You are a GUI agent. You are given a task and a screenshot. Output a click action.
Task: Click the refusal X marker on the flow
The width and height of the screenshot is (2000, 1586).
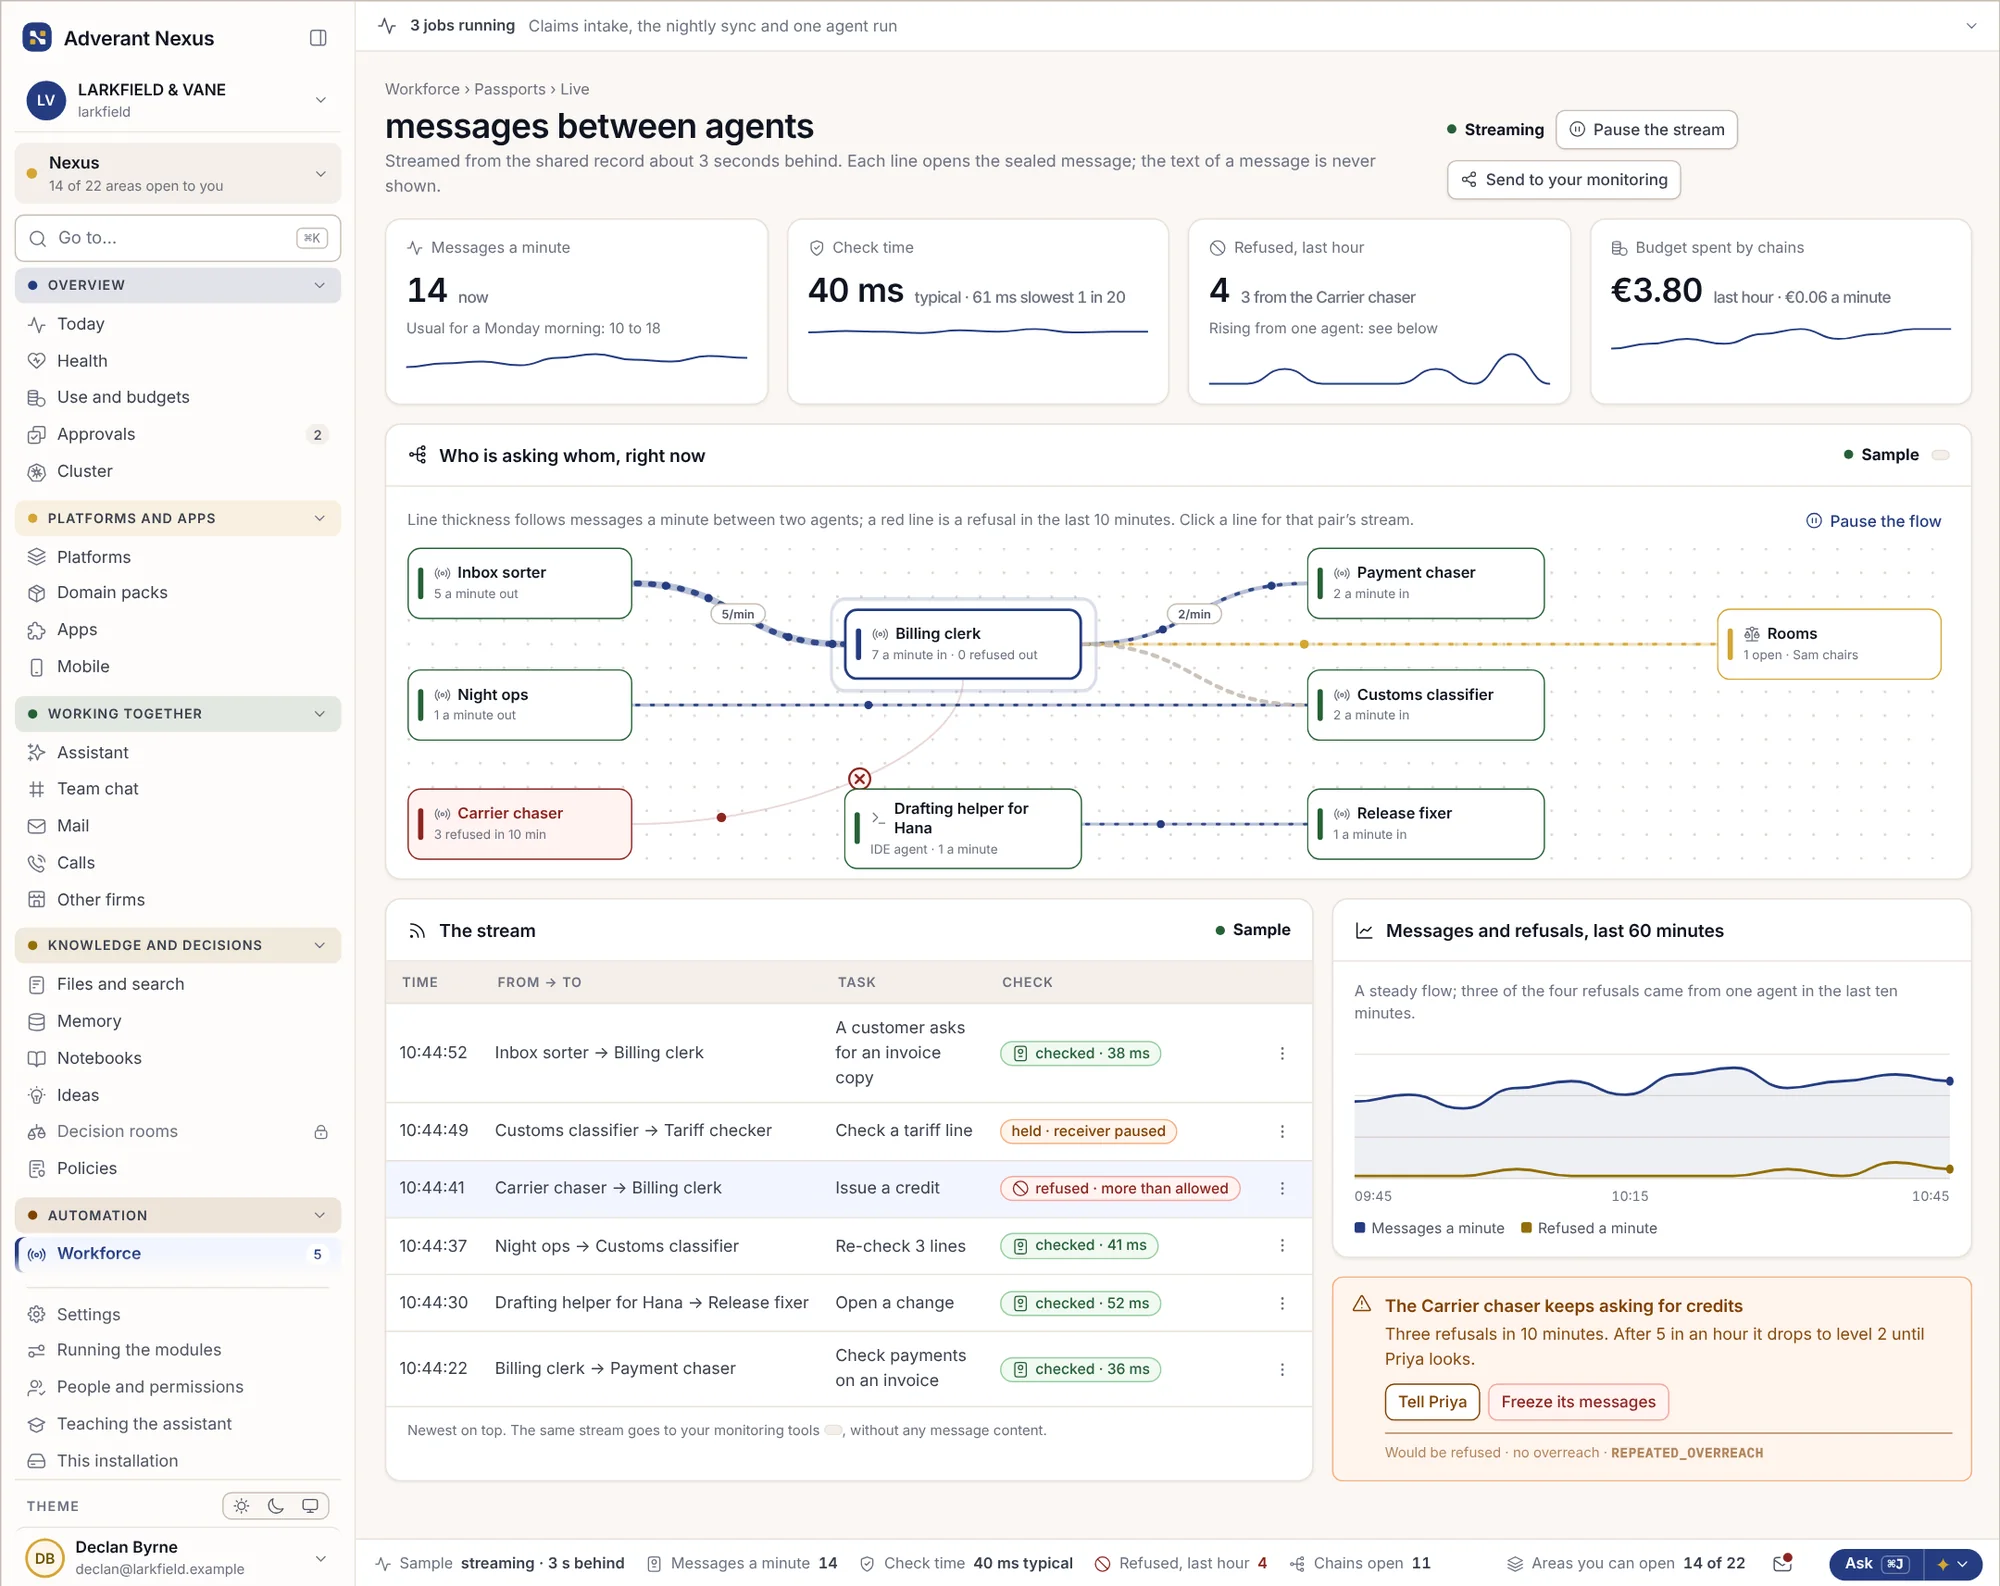coord(859,778)
